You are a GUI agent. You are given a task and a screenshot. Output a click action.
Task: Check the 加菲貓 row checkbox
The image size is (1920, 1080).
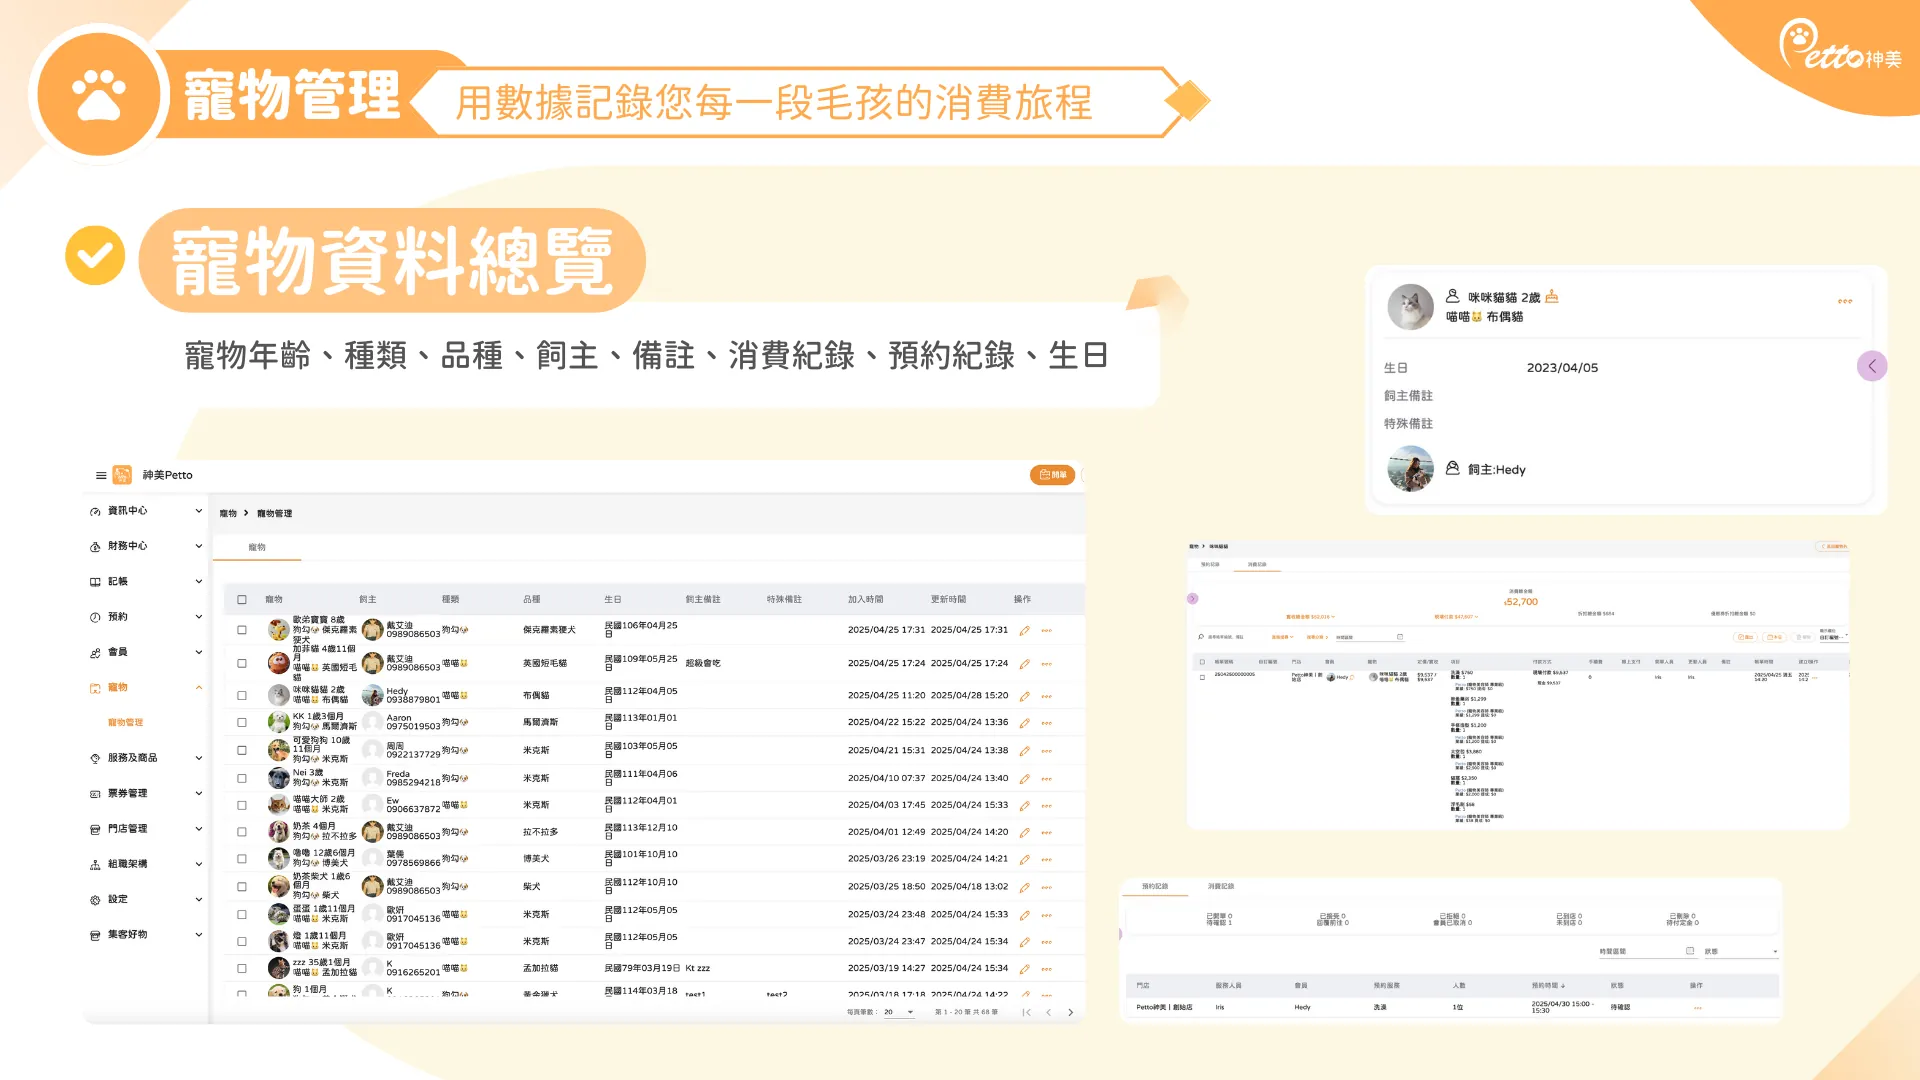(x=242, y=664)
